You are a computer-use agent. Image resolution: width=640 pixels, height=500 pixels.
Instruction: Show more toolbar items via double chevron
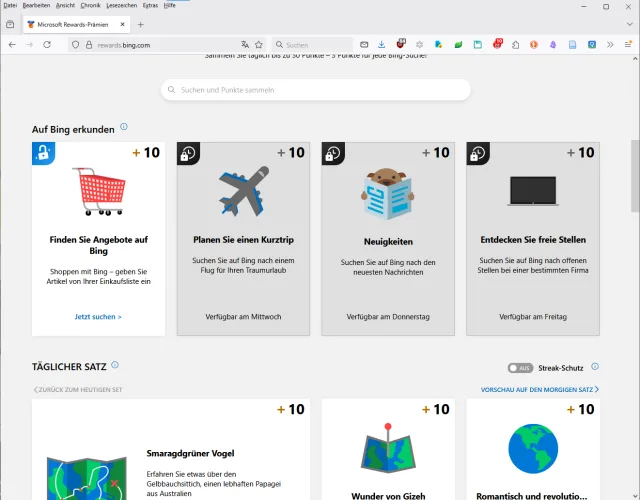[x=610, y=45]
